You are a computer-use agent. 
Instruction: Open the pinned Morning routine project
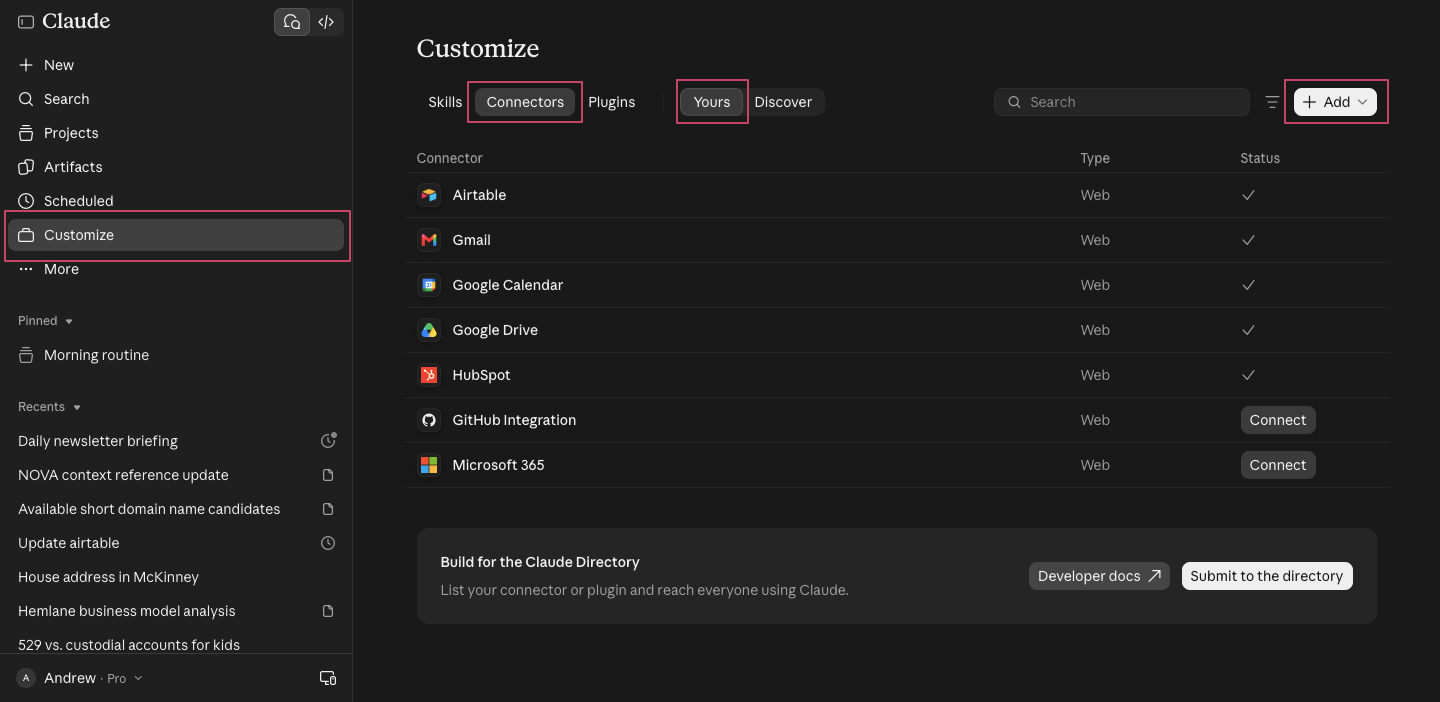click(x=176, y=355)
